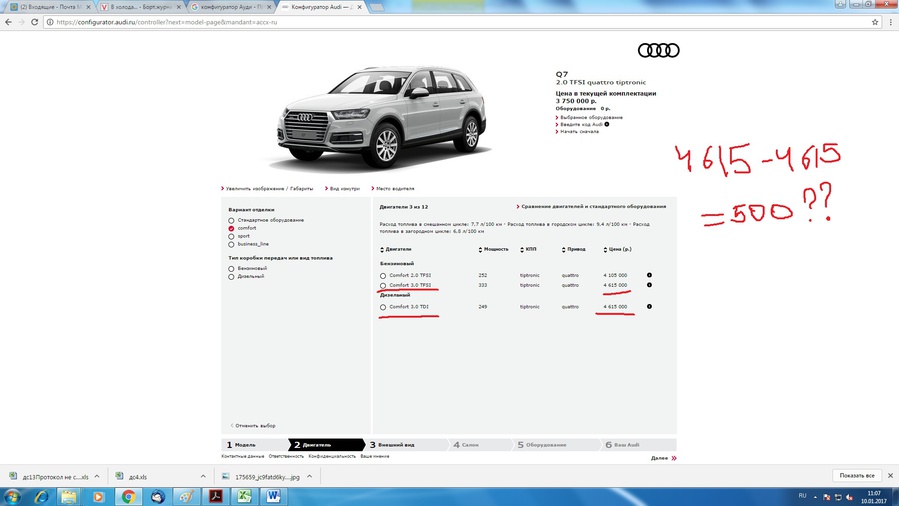Go to step 5 Оборудование
This screenshot has width=899, height=506.
pyautogui.click(x=555, y=445)
